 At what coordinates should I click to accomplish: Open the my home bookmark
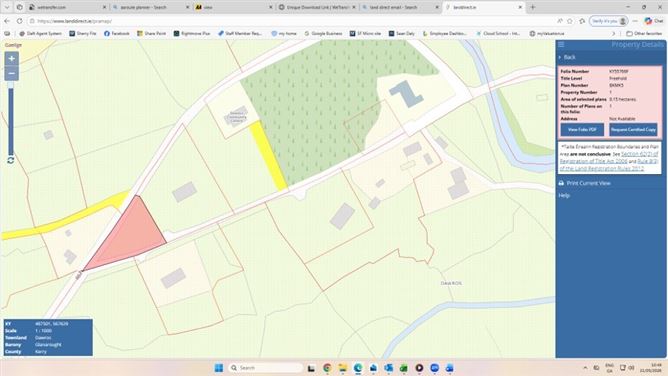[284, 33]
